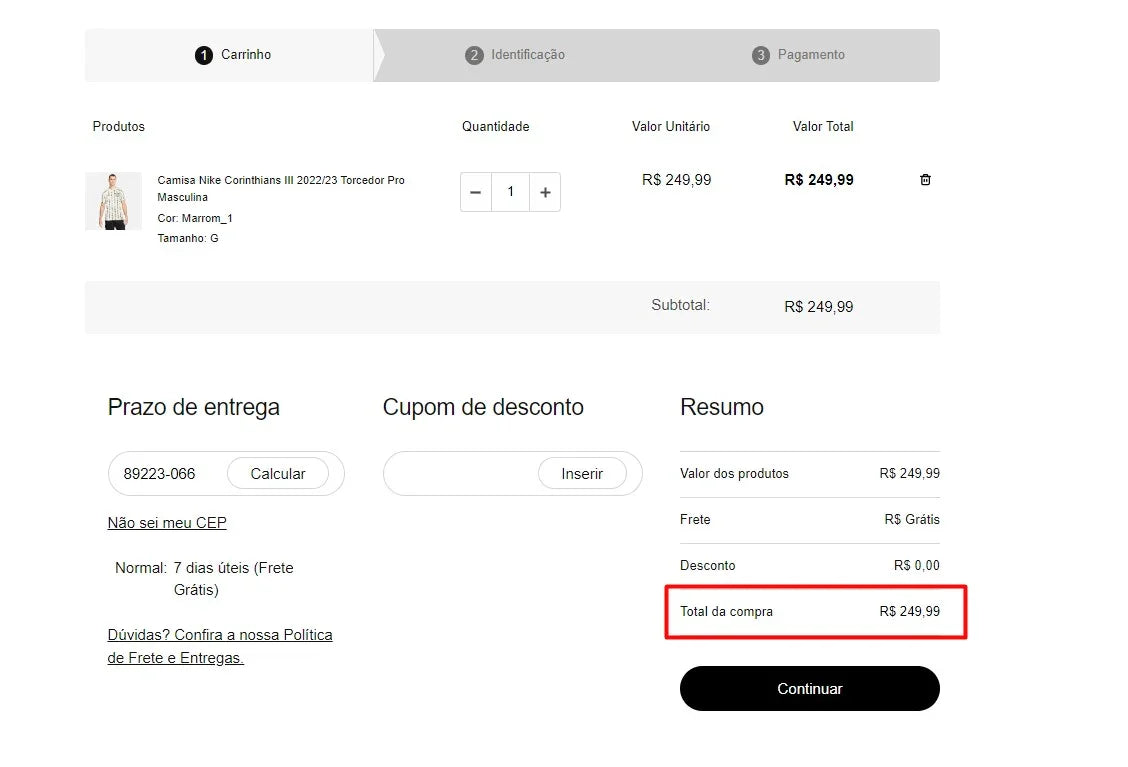1128x767 pixels.
Task: Click the Total da compra row
Action: tap(810, 611)
